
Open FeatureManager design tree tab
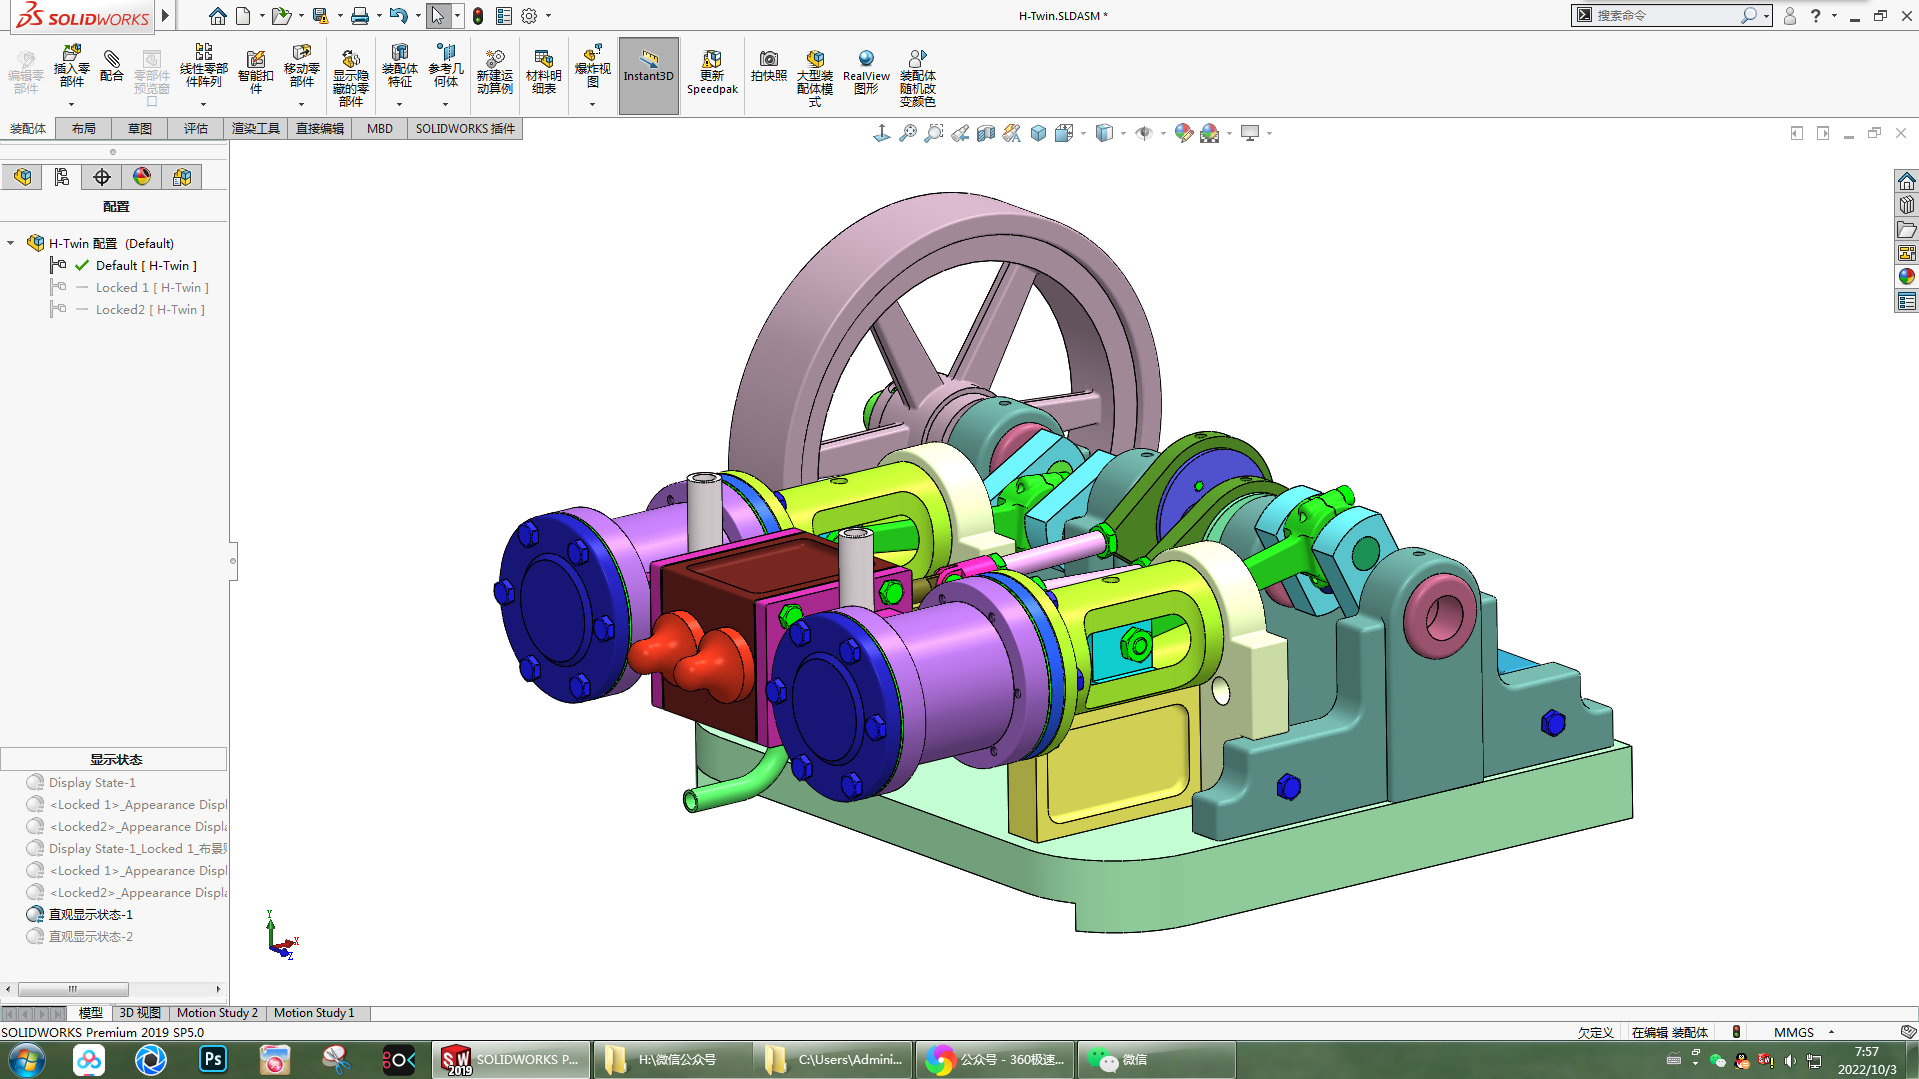coord(22,177)
